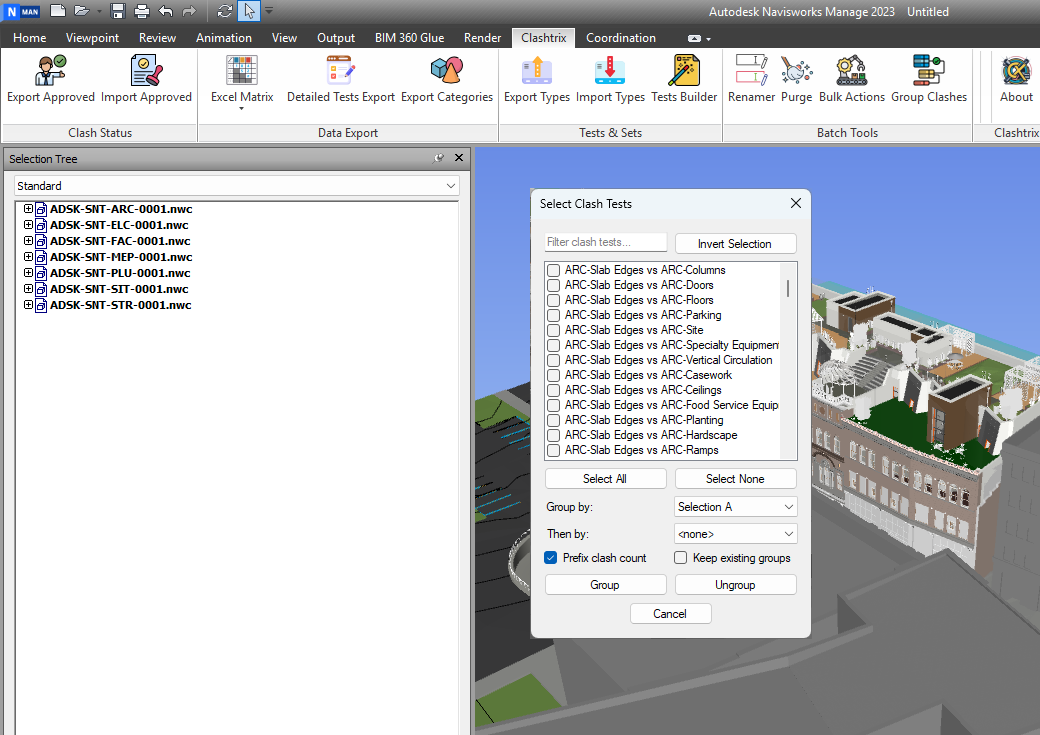Pin the Selection Tree panel
The width and height of the screenshot is (1040, 735).
(438, 158)
